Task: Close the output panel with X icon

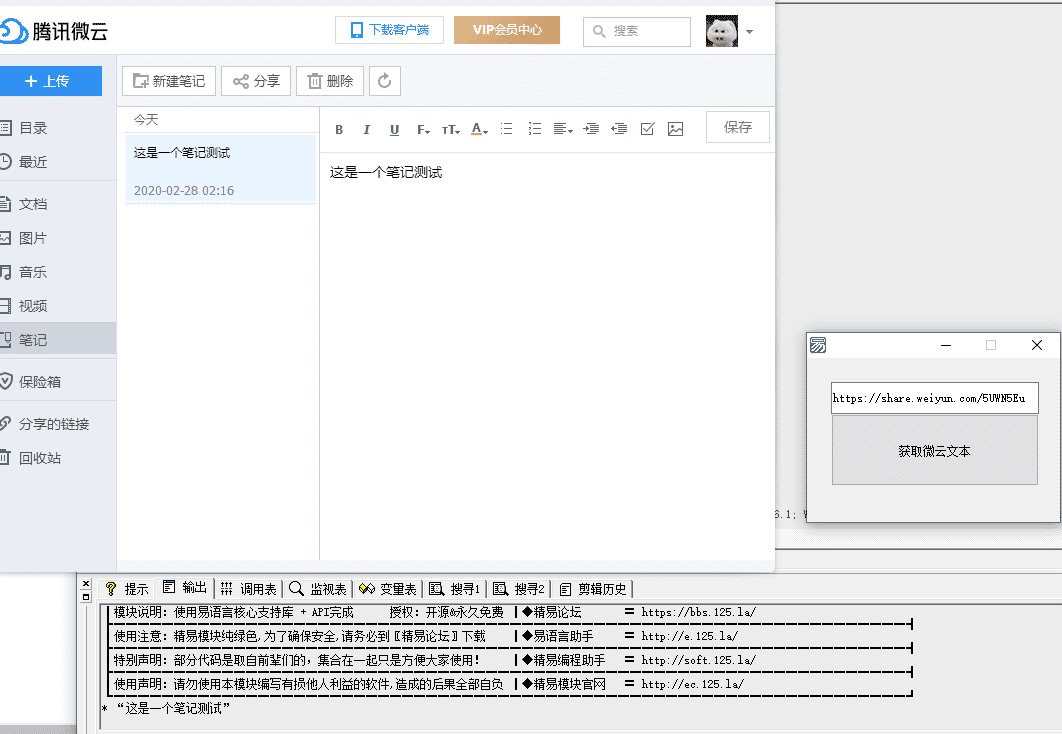Action: [x=86, y=584]
